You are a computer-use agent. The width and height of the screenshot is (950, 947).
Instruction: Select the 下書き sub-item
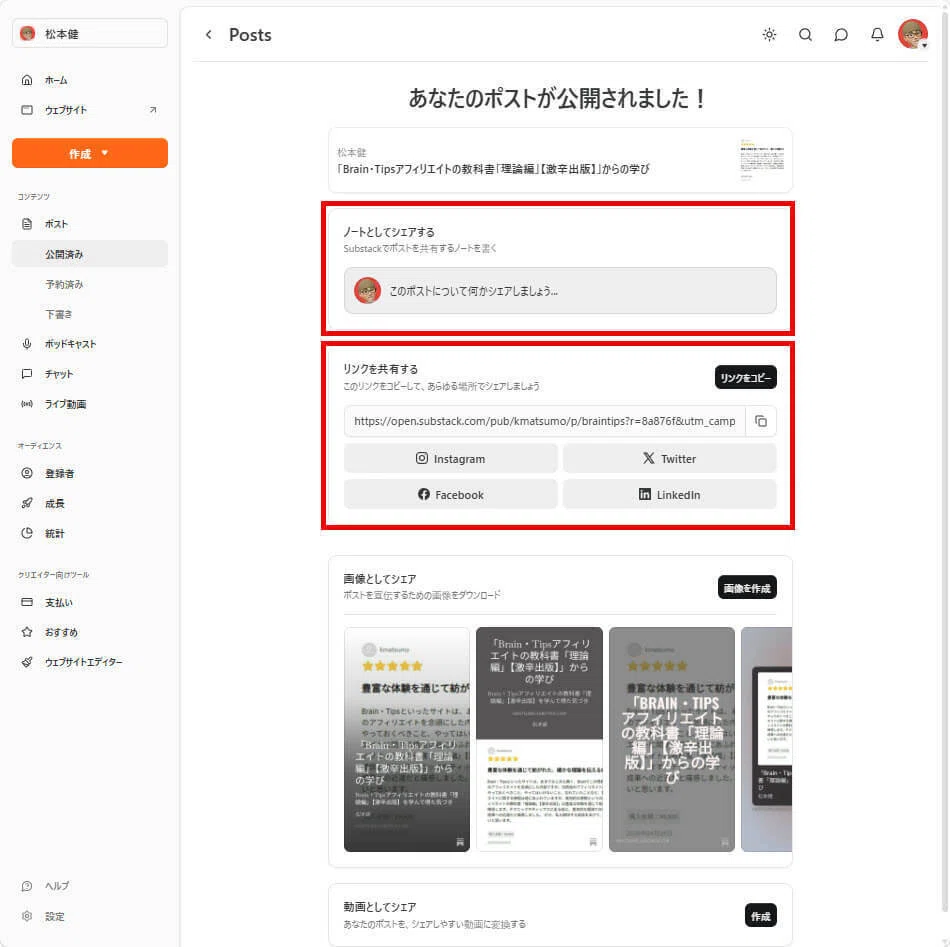click(x=90, y=314)
